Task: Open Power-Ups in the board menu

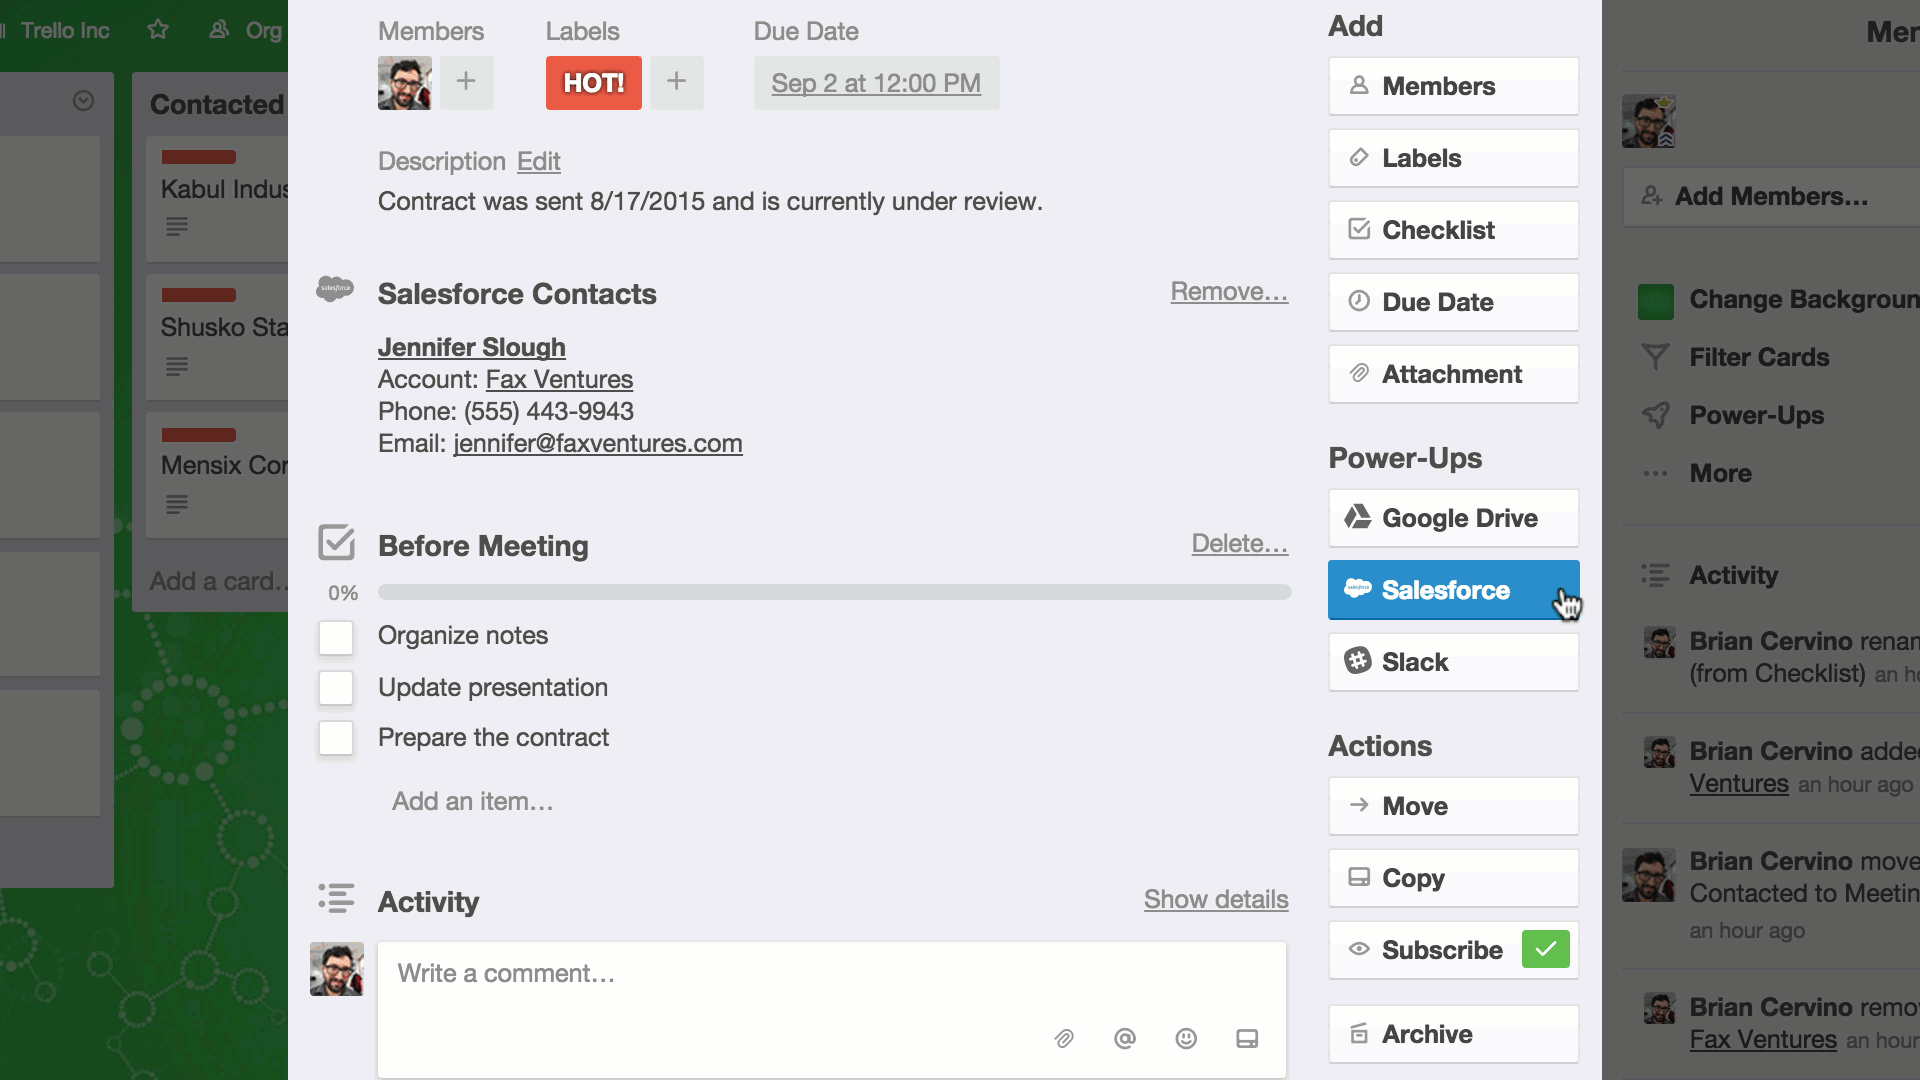Action: 1756,415
